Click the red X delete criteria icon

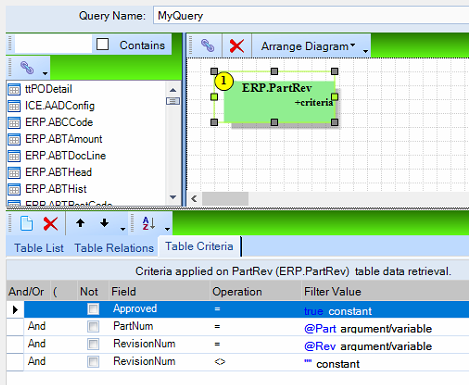pyautogui.click(x=51, y=223)
